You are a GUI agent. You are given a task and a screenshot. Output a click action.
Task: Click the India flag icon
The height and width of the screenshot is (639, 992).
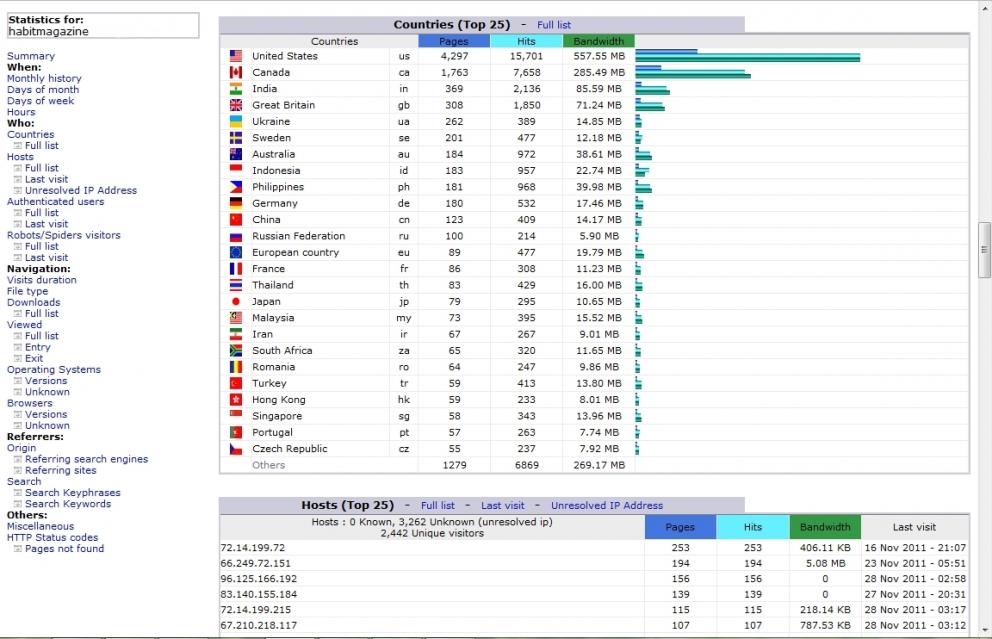click(x=236, y=89)
